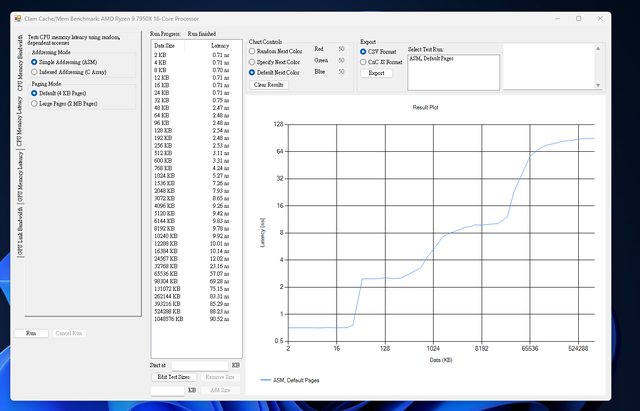Image resolution: width=640 pixels, height=411 pixels.
Task: Open the GPU Link Bandwidth tab
Action: coord(19,232)
